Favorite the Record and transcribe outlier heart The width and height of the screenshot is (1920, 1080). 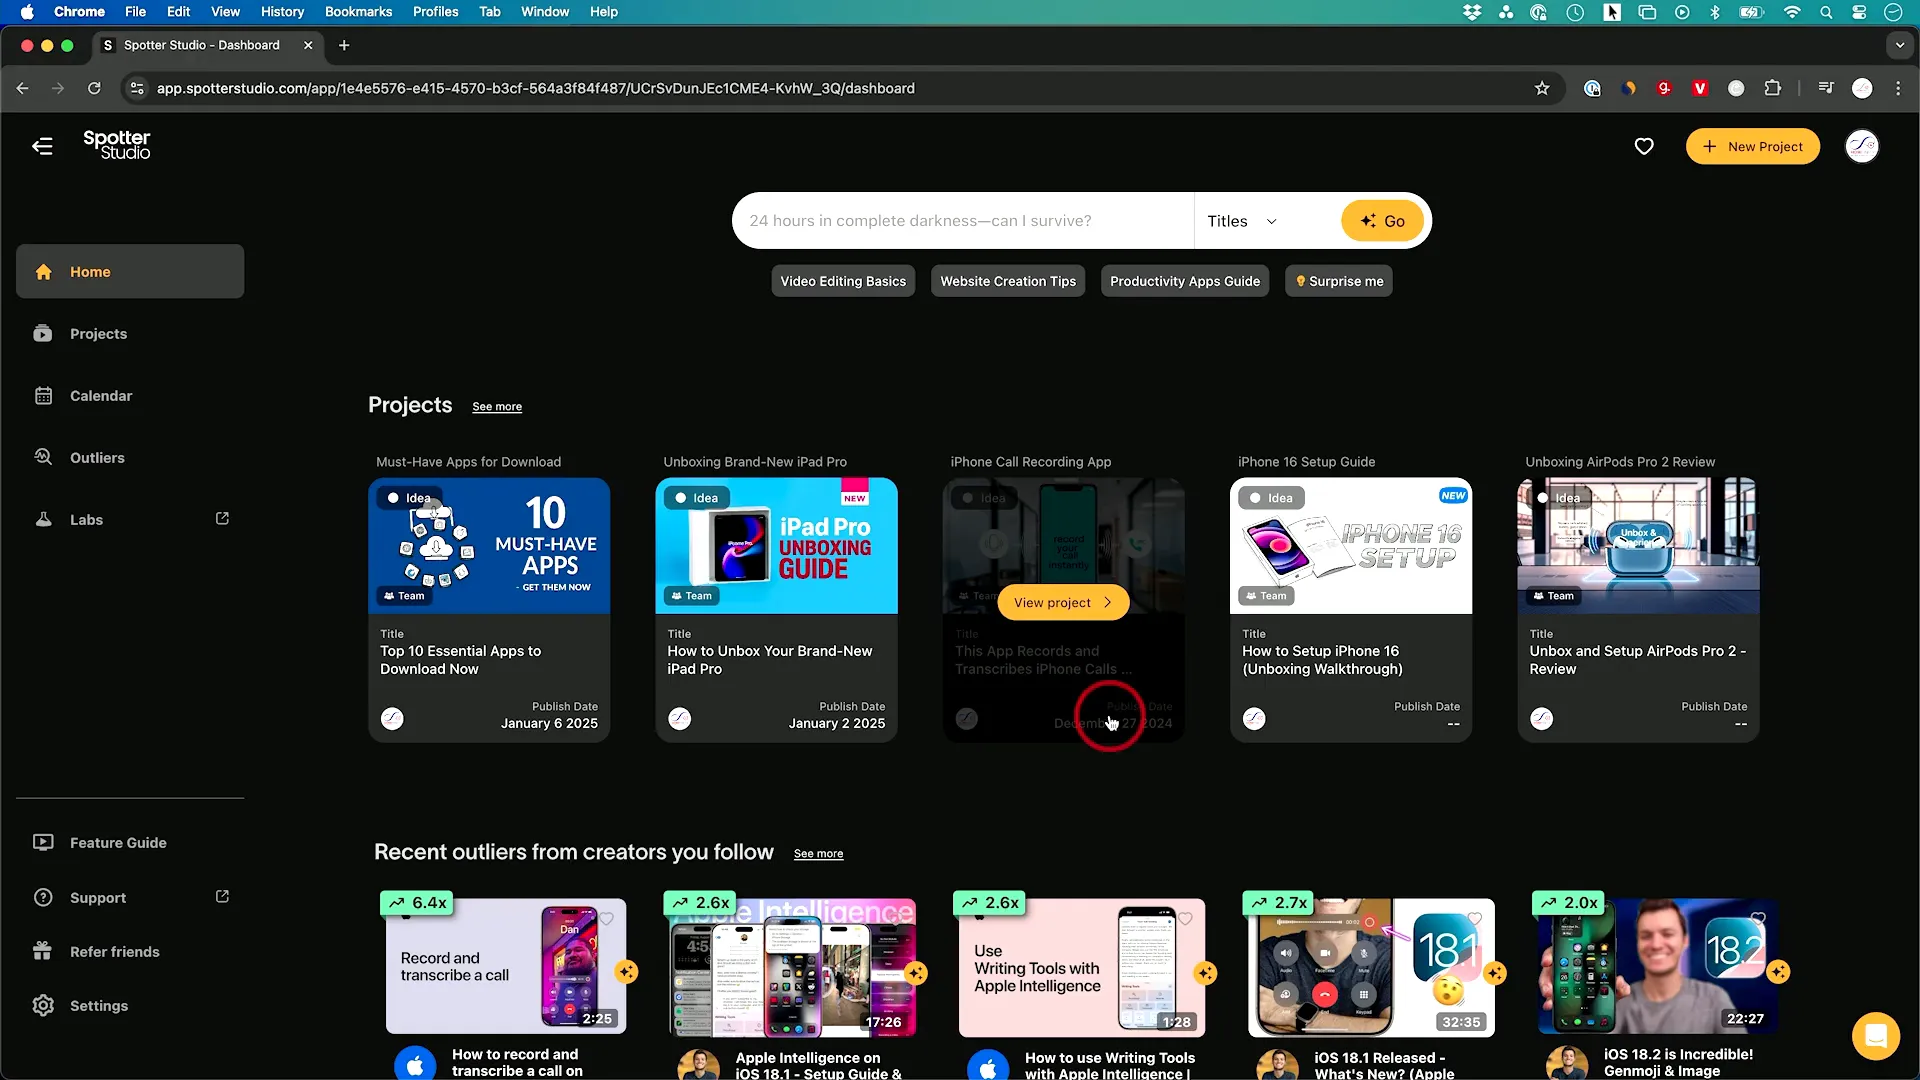tap(606, 918)
